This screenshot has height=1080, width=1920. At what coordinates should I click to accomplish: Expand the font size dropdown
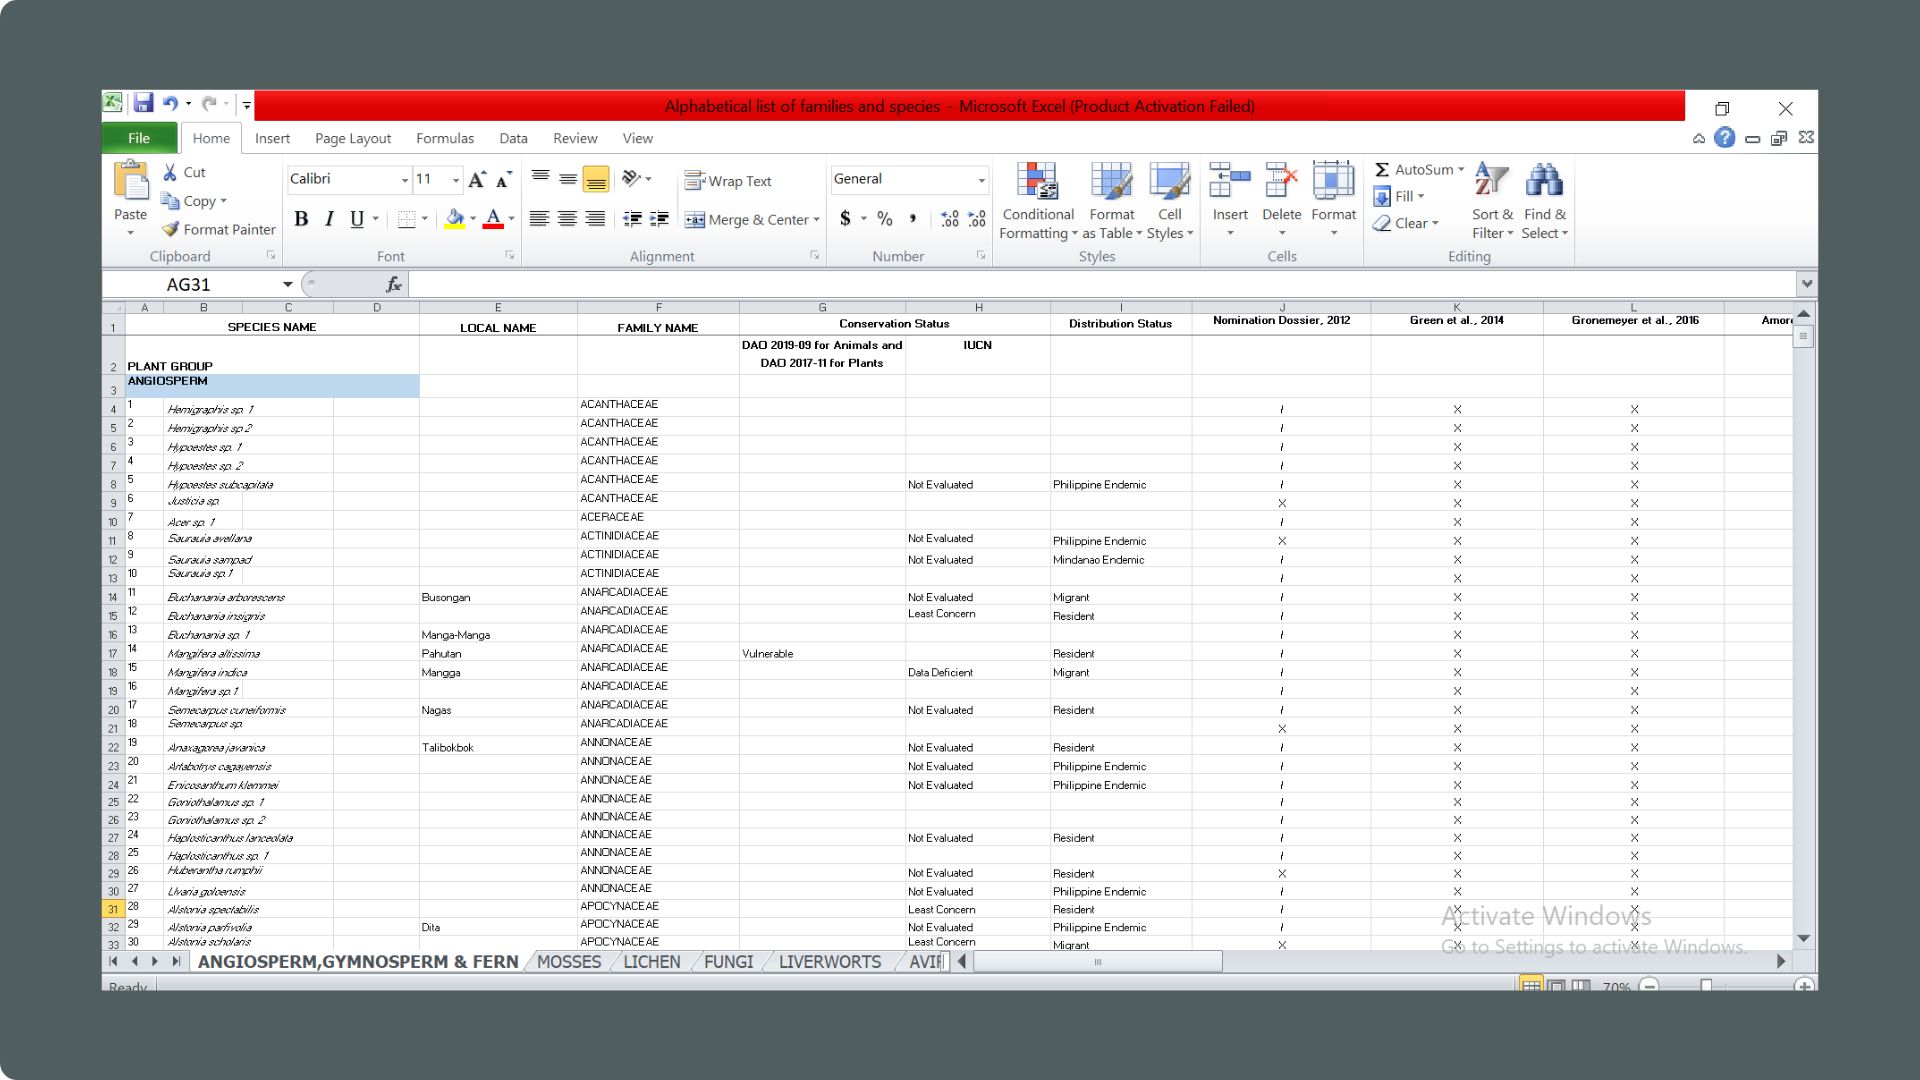456,180
